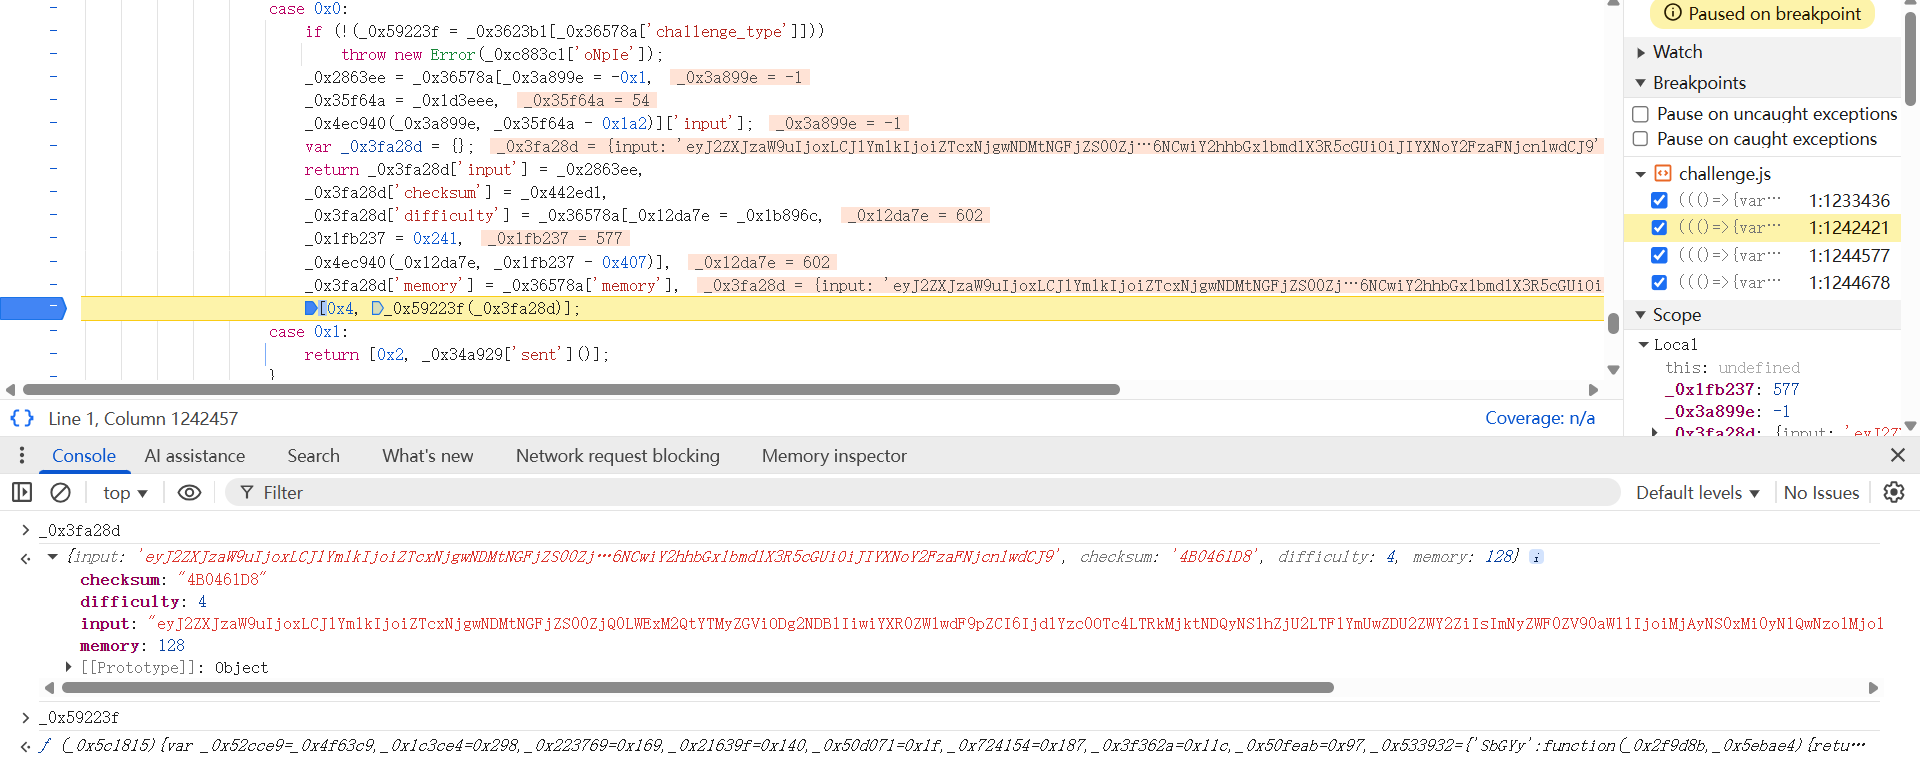The image size is (1920, 757).
Task: Click the object info badge icon
Action: [x=1536, y=557]
